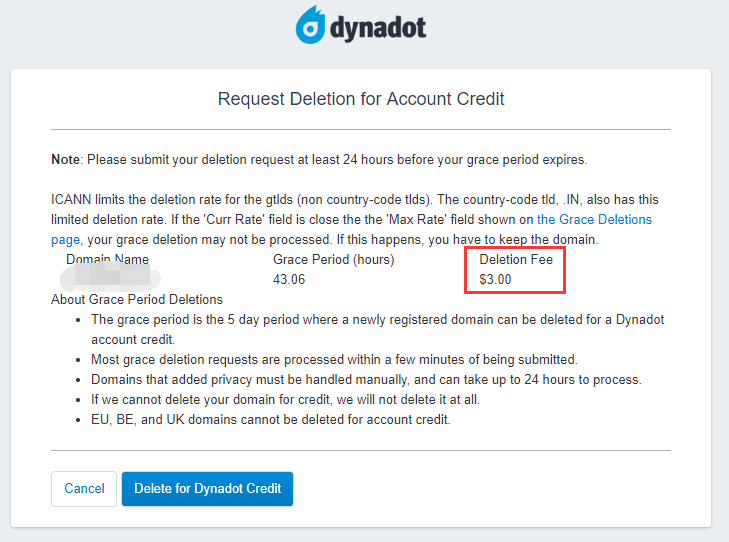Click the Dynadot flame logo icon
Viewport: 729px width, 542px height.
[310, 25]
